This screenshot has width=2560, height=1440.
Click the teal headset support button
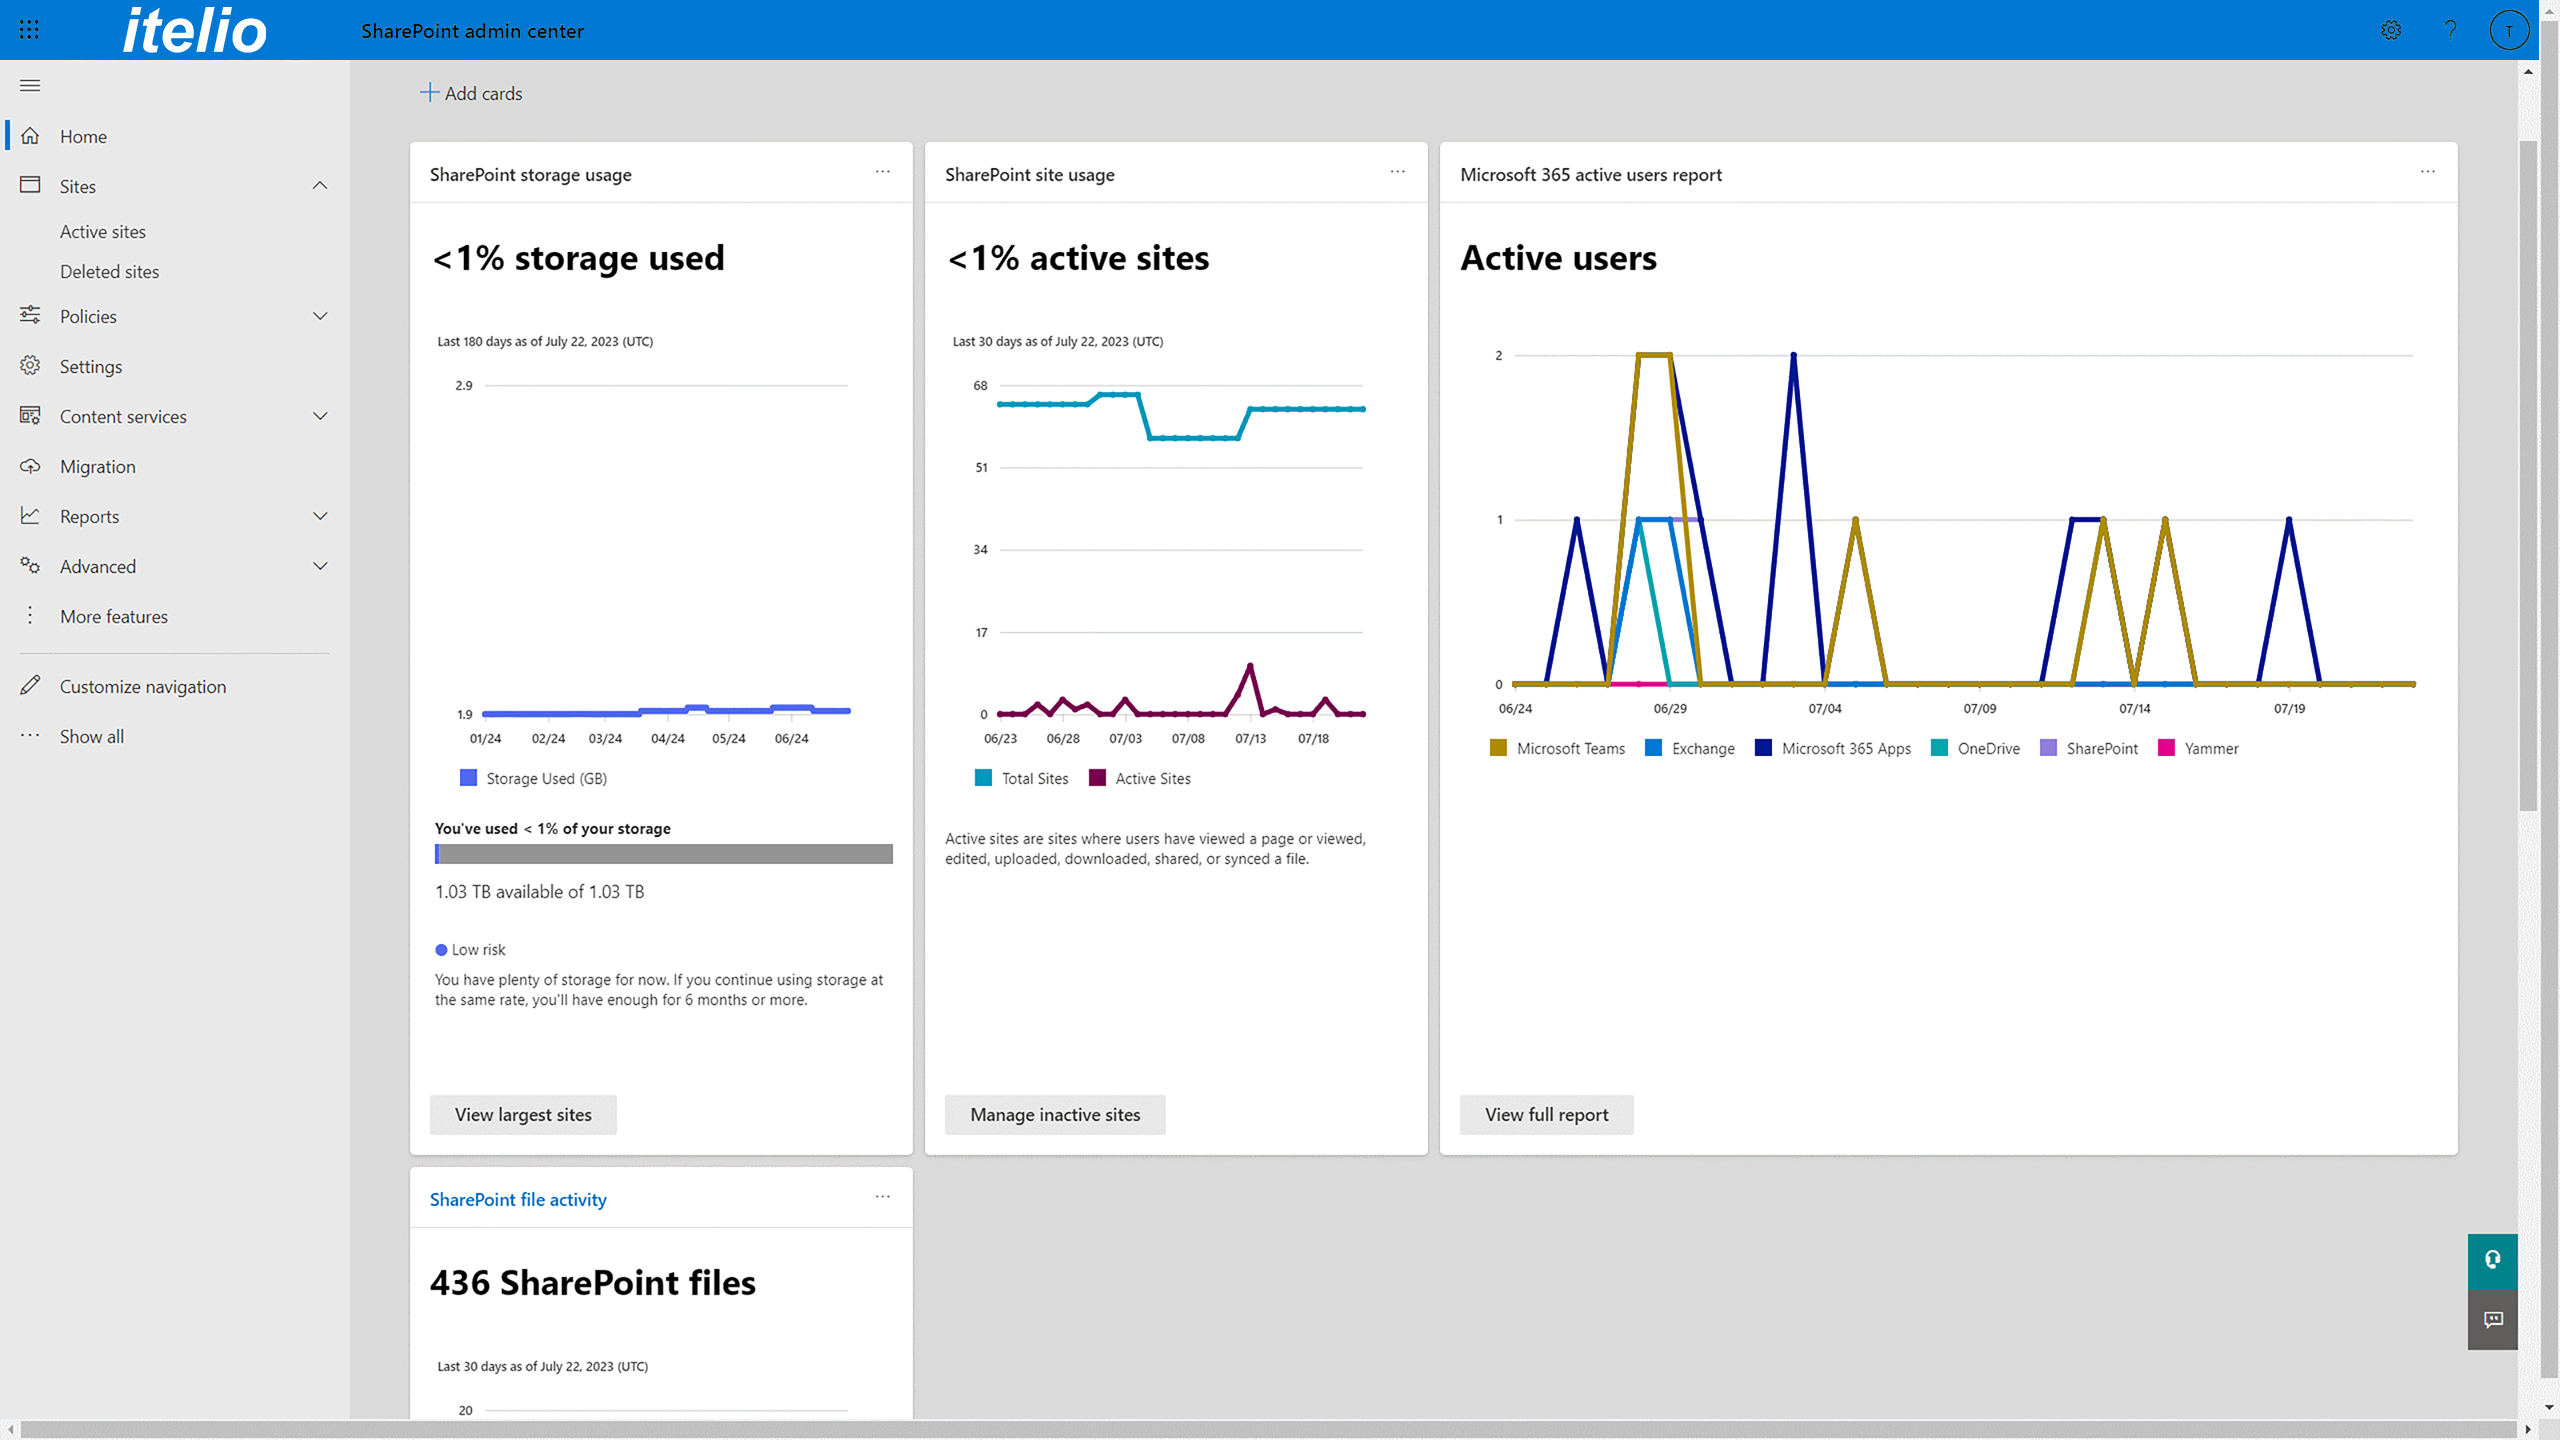tap(2493, 1260)
